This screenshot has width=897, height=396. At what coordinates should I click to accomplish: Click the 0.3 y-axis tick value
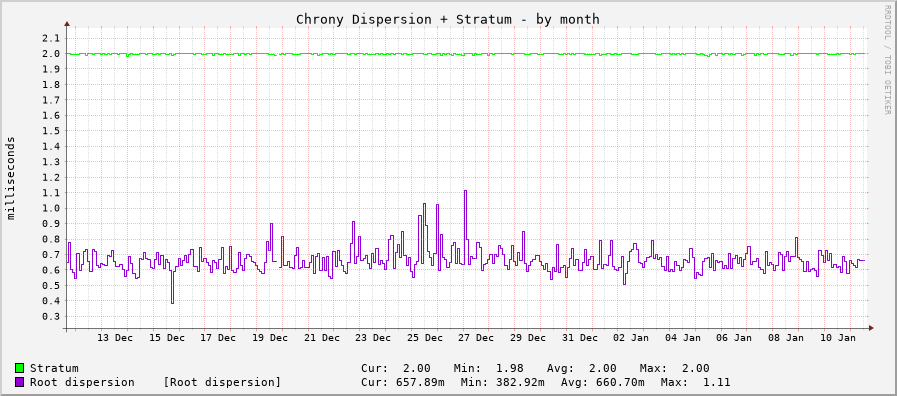pos(51,316)
